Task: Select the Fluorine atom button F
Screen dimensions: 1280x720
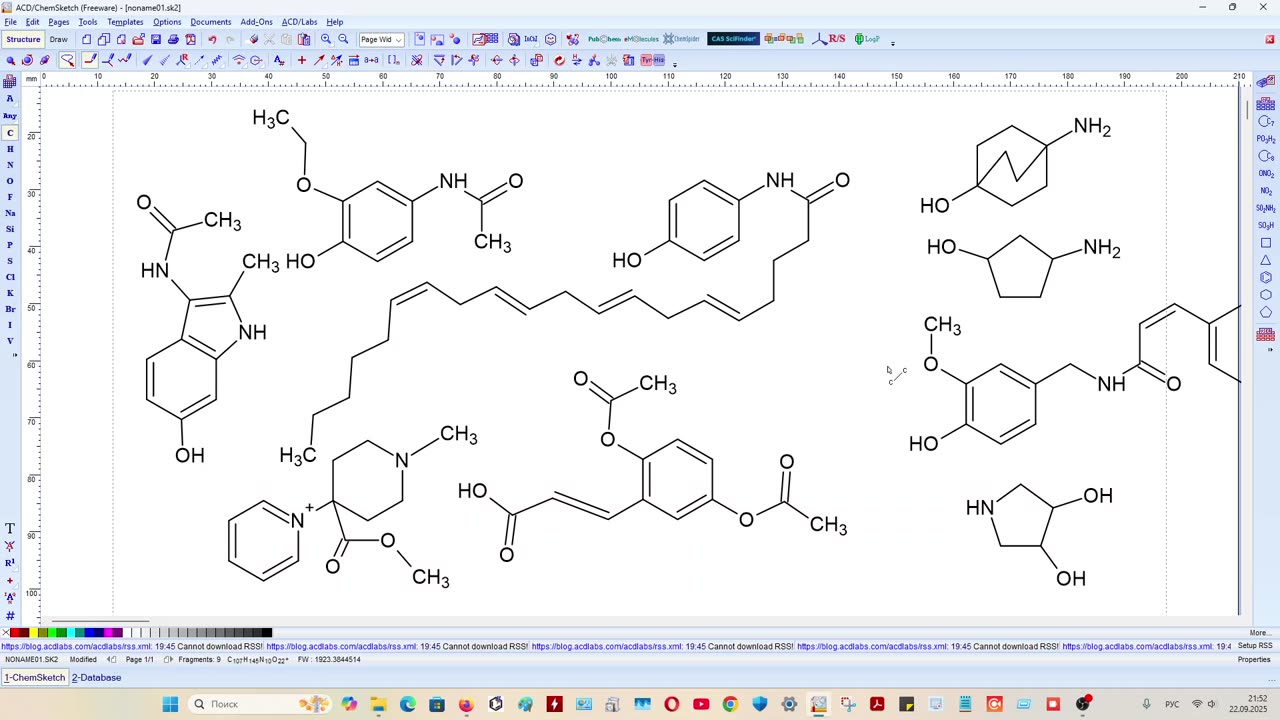Action: click(10, 197)
